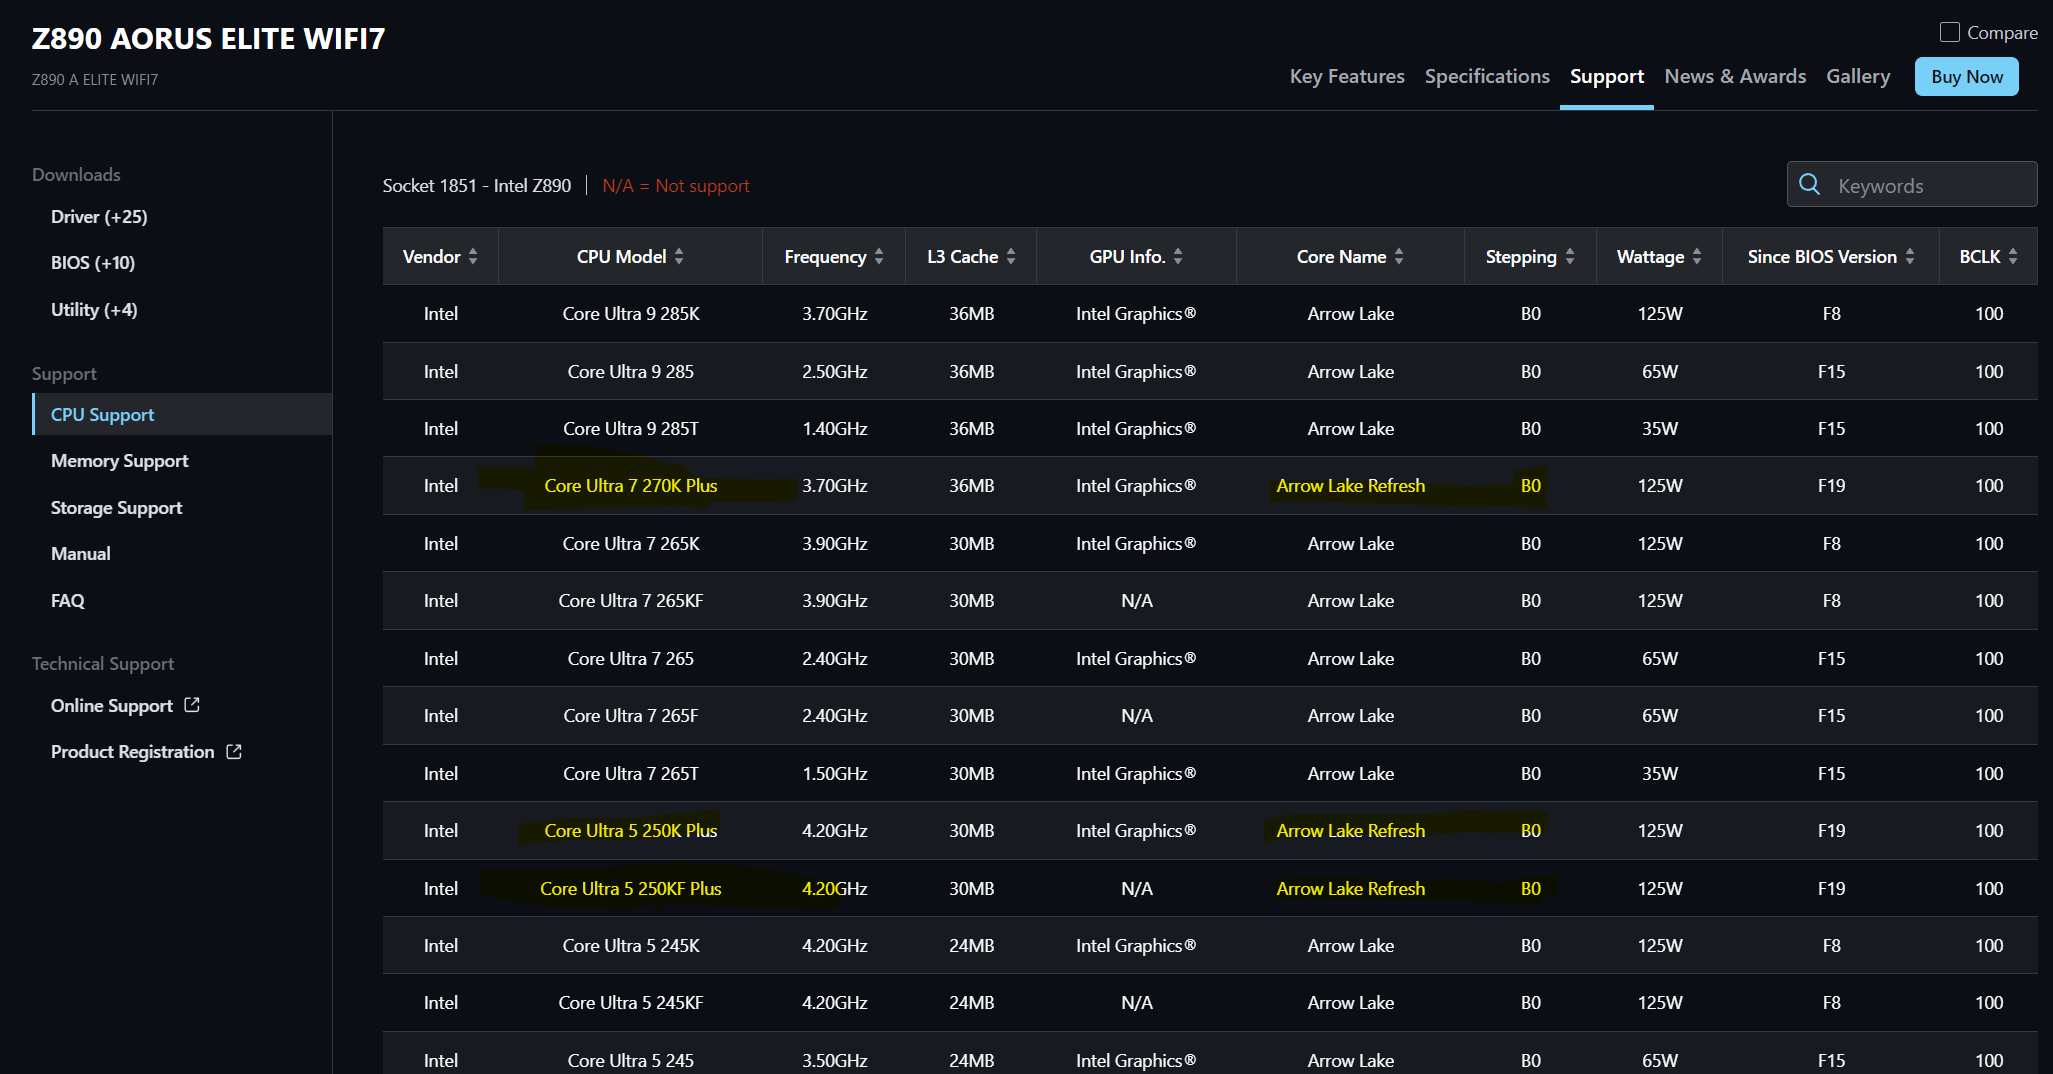
Task: Sort table by BCLK arrows
Action: (x=2013, y=256)
